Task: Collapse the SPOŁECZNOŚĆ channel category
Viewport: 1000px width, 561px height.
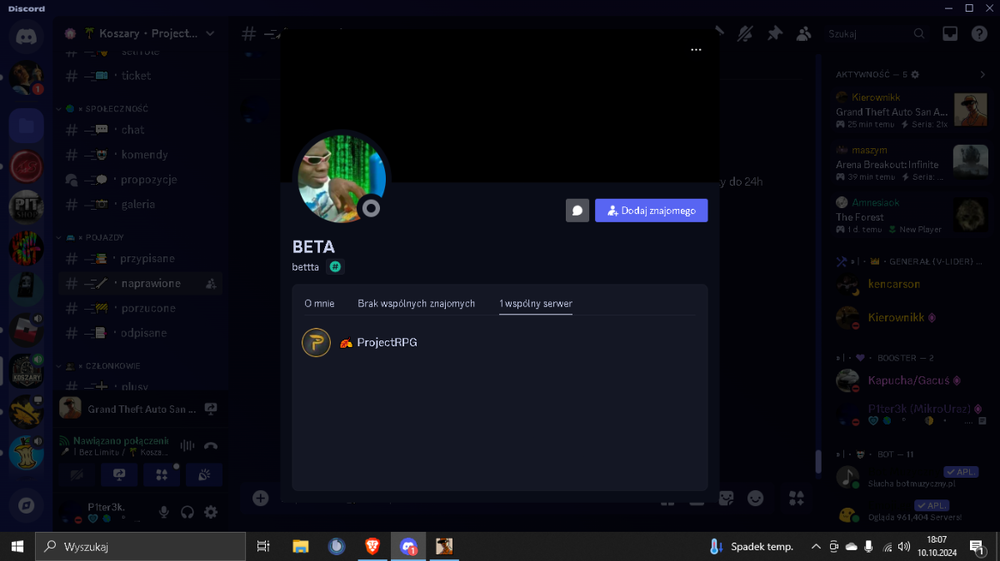Action: [x=113, y=109]
